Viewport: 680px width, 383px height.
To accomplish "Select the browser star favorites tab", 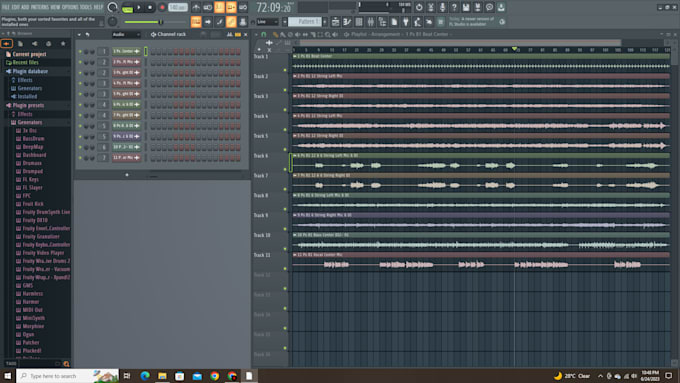I will [x=63, y=43].
